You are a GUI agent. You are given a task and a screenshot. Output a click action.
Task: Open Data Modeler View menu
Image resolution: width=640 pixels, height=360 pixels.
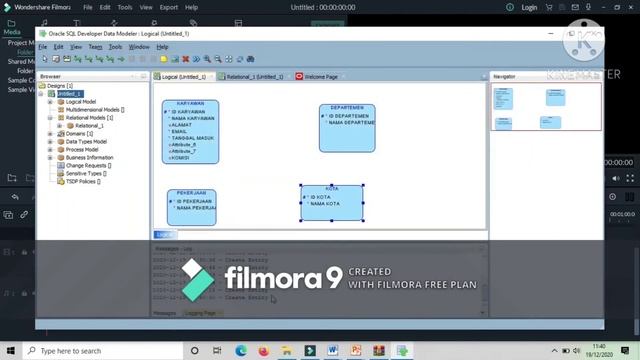pyautogui.click(x=76, y=47)
